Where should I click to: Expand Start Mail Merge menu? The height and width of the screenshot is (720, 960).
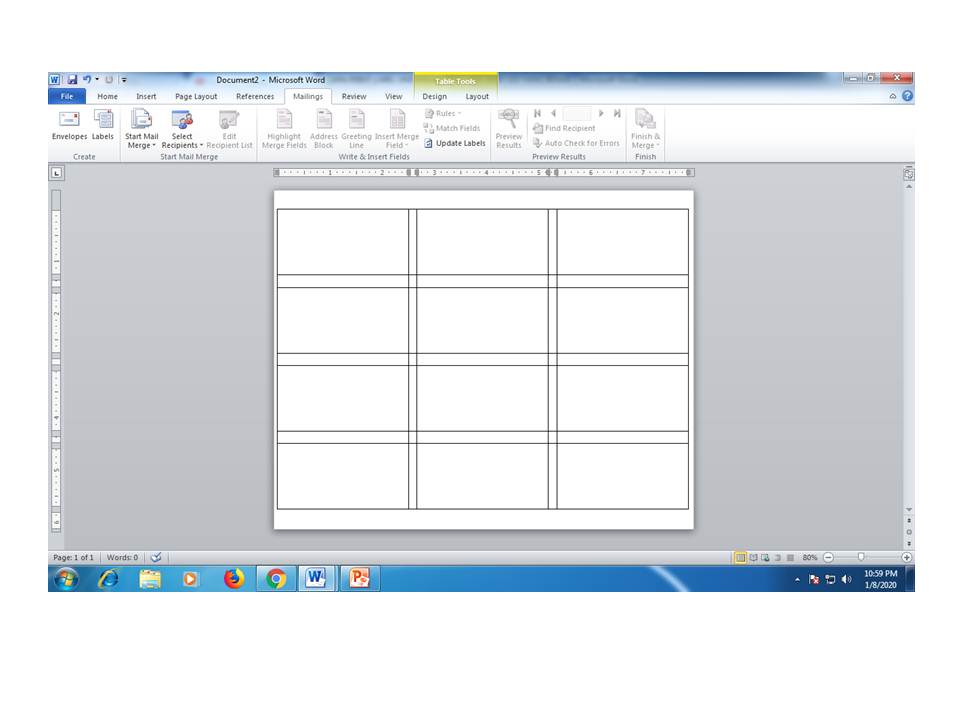point(141,129)
